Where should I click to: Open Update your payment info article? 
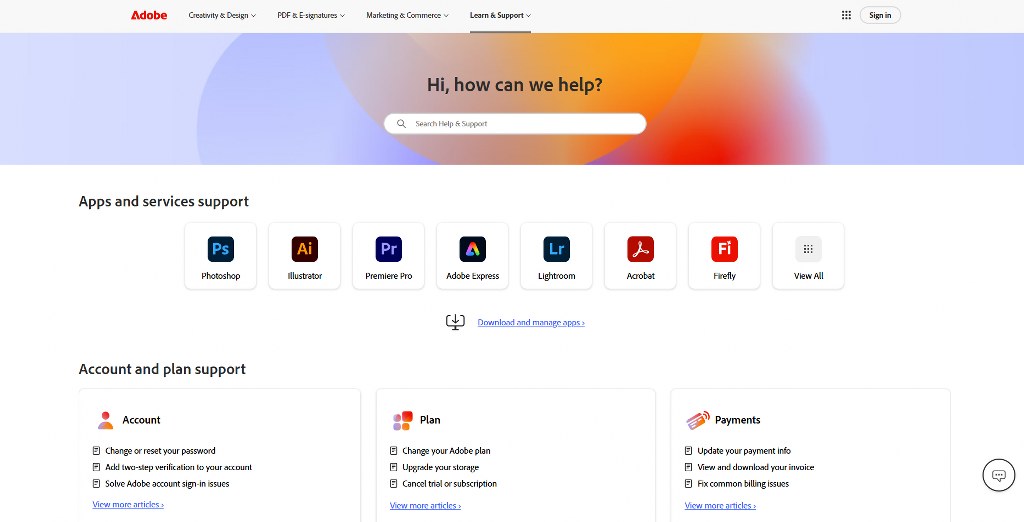tap(744, 451)
